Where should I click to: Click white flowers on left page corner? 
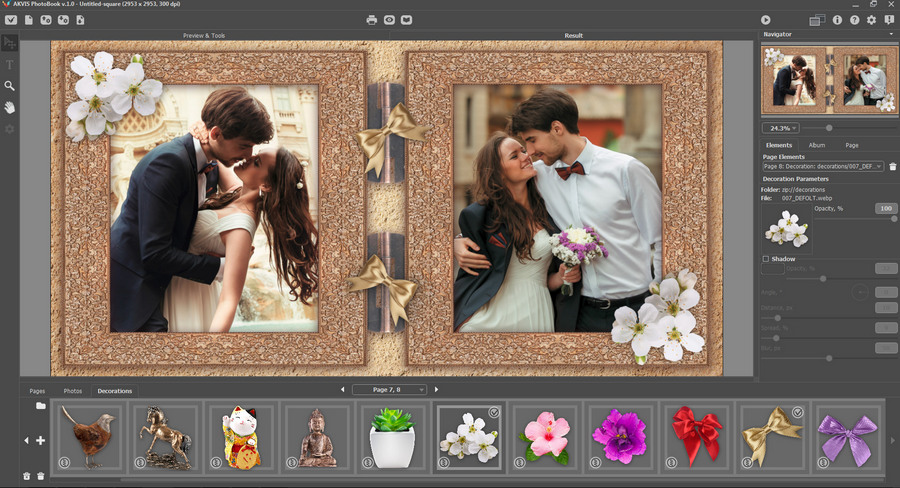click(112, 95)
